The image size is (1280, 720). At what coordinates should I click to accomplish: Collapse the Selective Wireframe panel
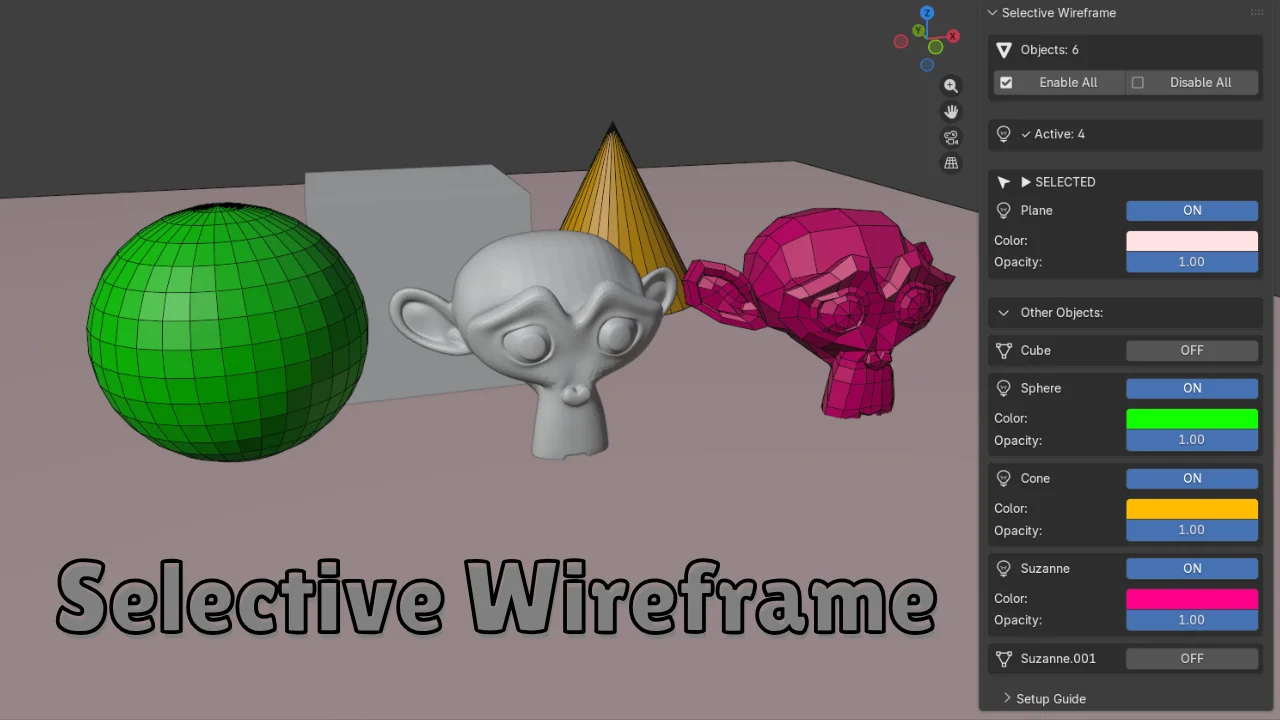tap(992, 13)
